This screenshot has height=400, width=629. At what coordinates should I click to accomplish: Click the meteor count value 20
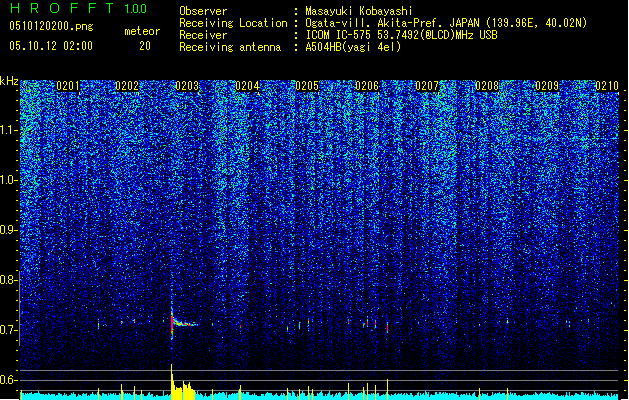pos(145,46)
